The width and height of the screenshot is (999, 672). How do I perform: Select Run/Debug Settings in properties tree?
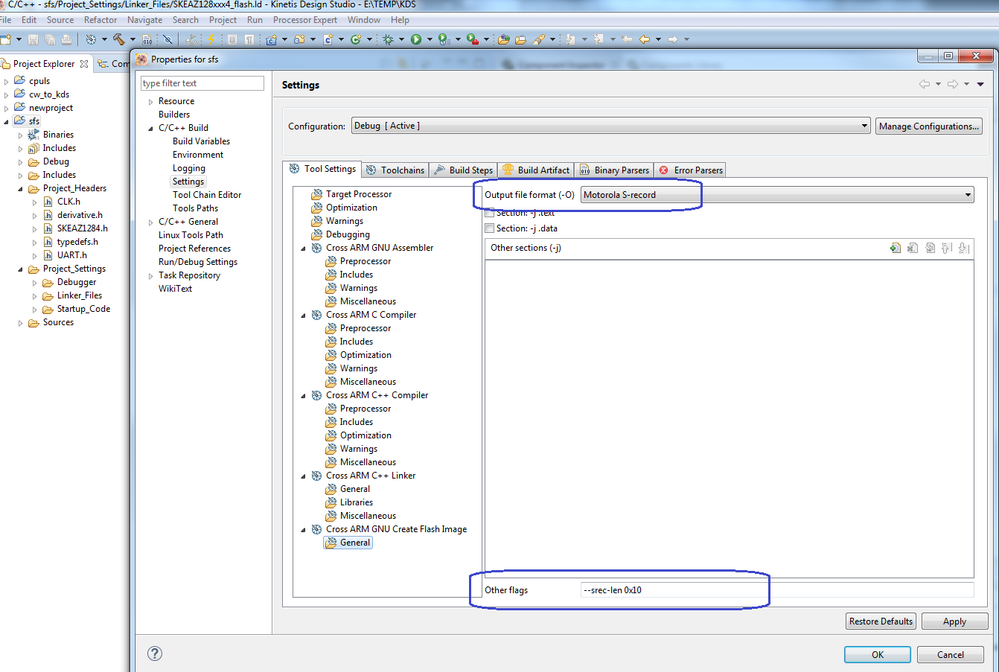click(x=198, y=262)
